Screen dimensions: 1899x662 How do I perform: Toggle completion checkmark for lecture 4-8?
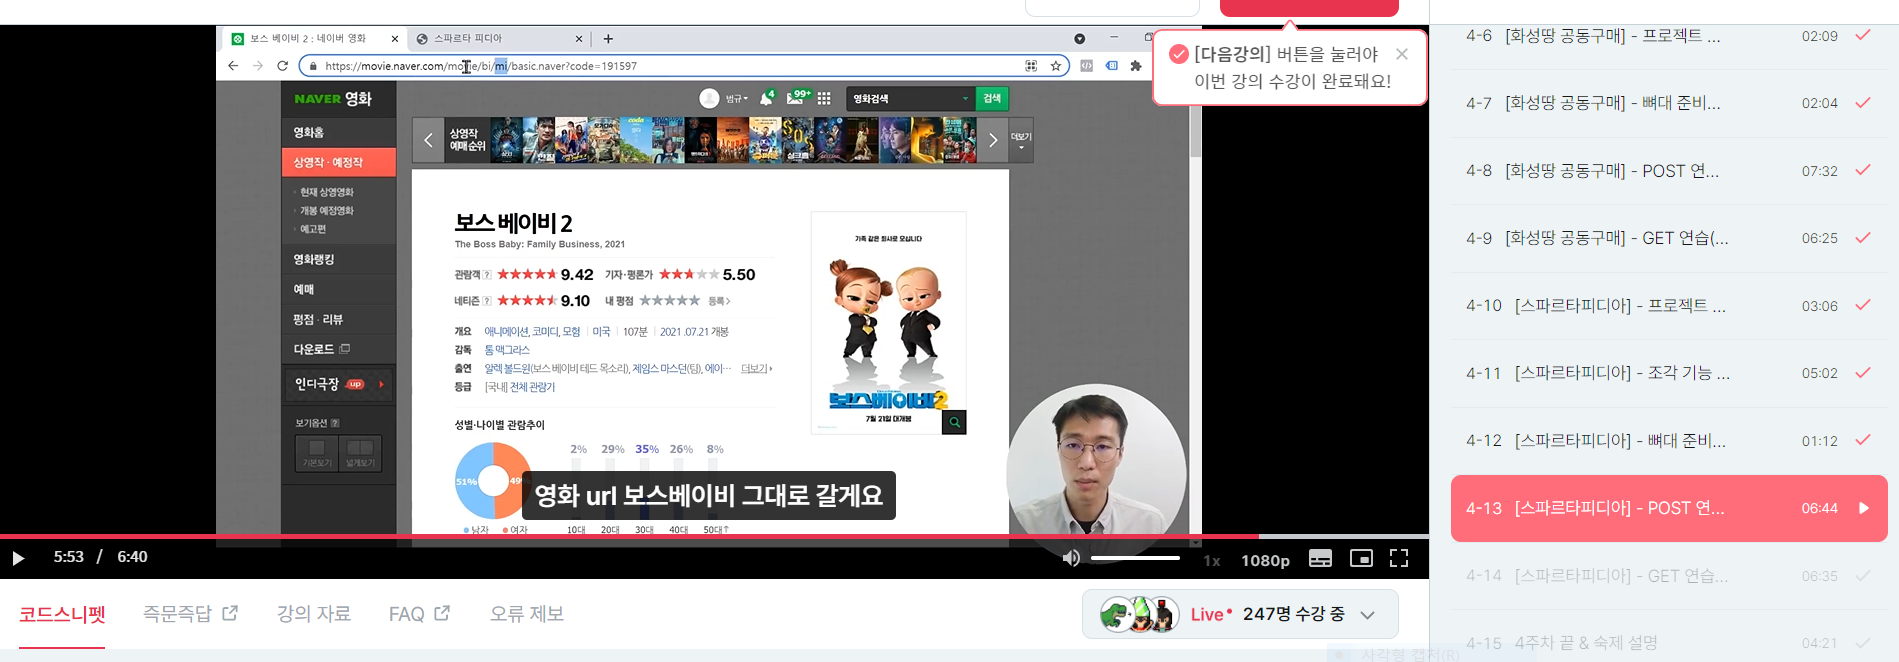[1863, 170]
